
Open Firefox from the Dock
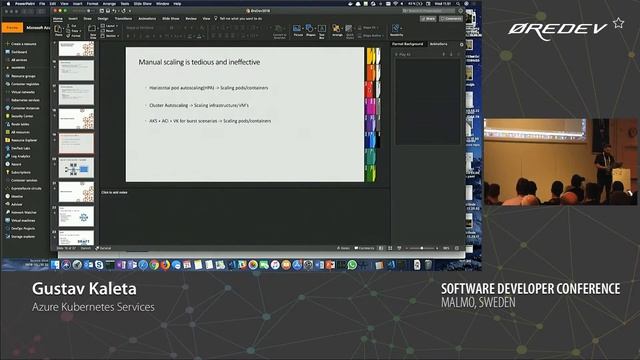point(165,265)
